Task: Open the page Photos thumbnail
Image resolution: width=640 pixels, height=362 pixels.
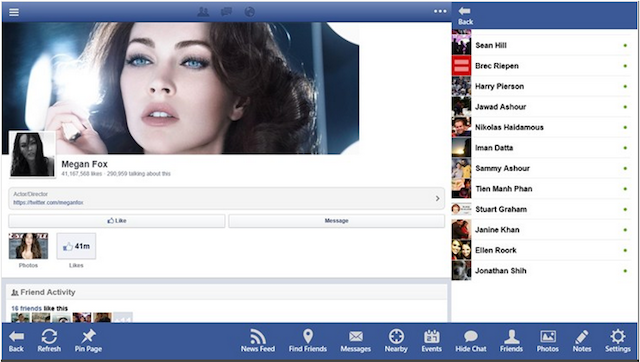Action: tap(28, 246)
